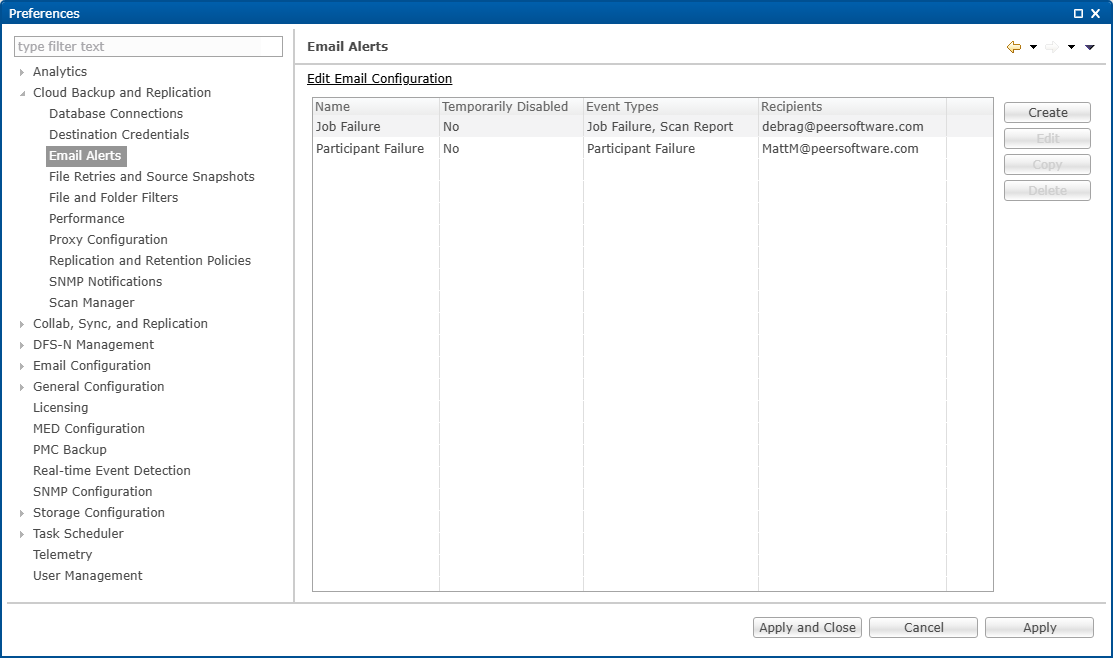Viewport: 1113px width, 658px height.
Task: Expand the Storage Configuration node
Action: pyautogui.click(x=22, y=513)
